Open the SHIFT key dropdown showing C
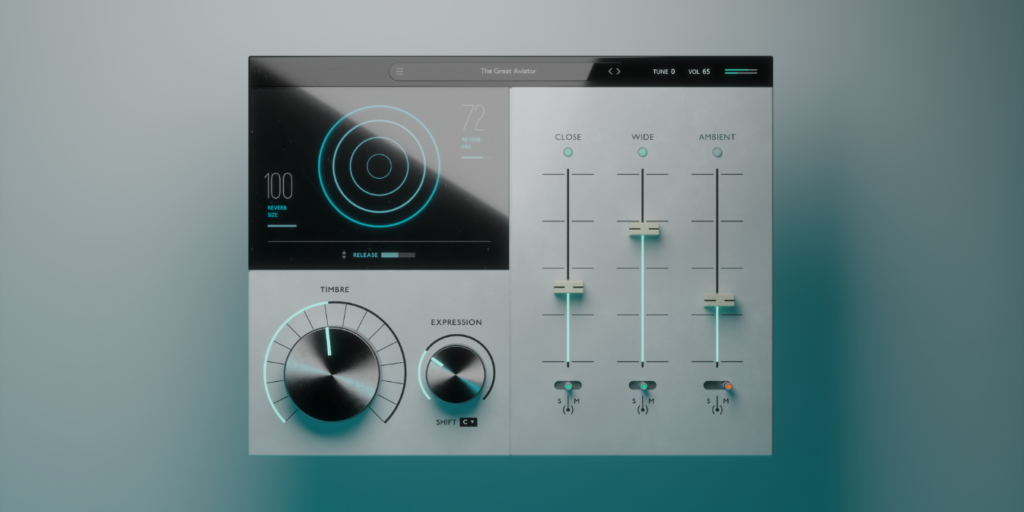The height and width of the screenshot is (512, 1024). pyautogui.click(x=468, y=422)
